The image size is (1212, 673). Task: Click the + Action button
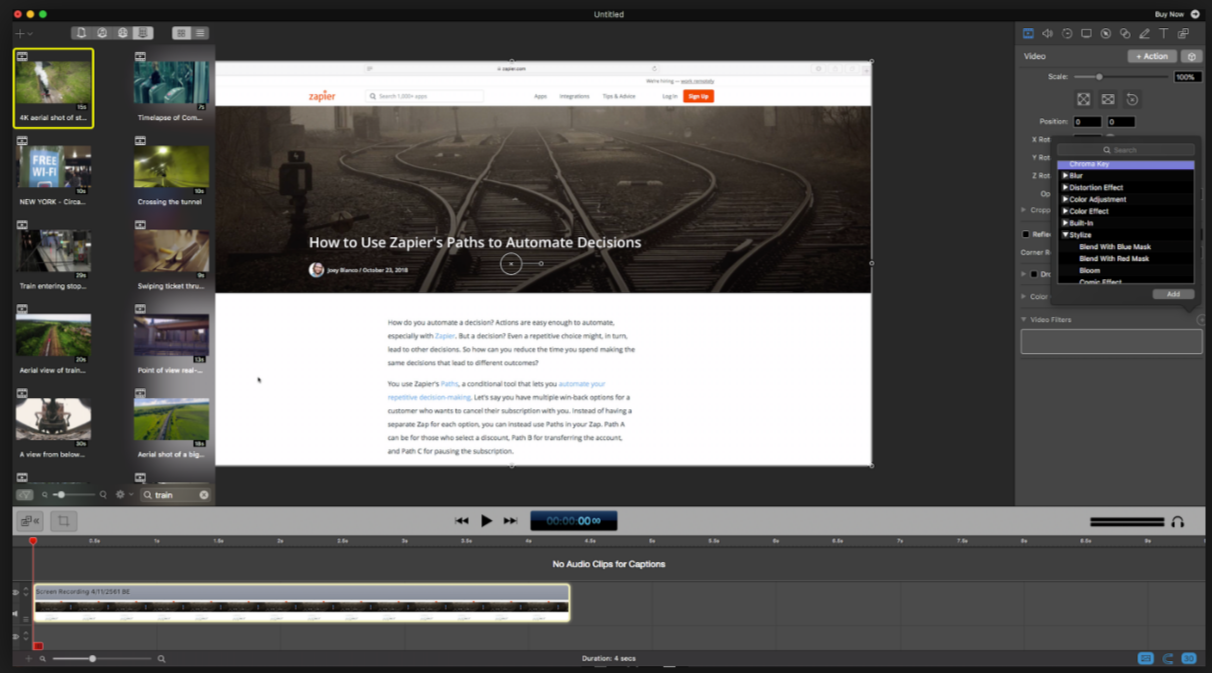(x=1151, y=56)
